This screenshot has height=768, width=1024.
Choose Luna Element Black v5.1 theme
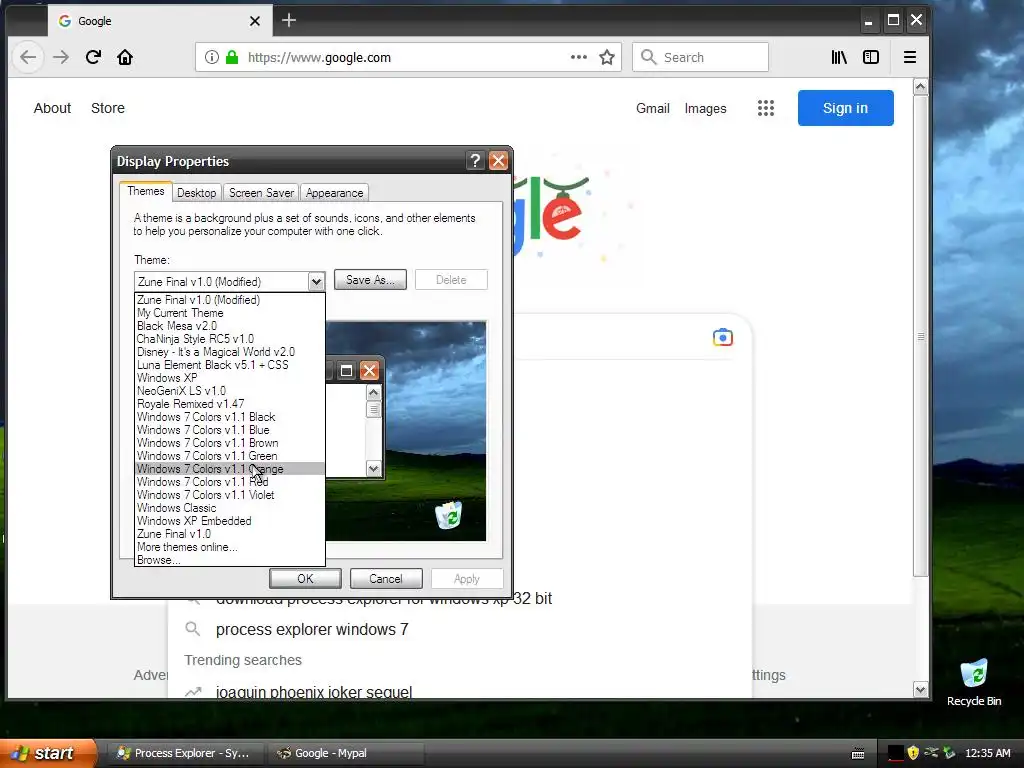[229, 365]
